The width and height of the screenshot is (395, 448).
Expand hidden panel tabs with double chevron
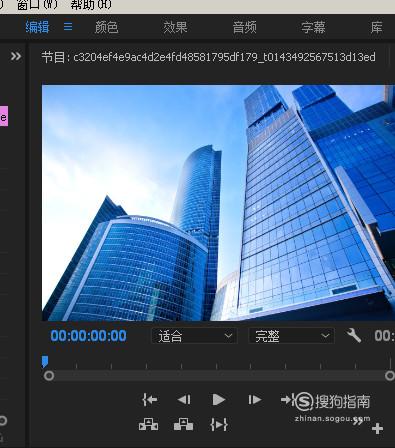pyautogui.click(x=16, y=56)
